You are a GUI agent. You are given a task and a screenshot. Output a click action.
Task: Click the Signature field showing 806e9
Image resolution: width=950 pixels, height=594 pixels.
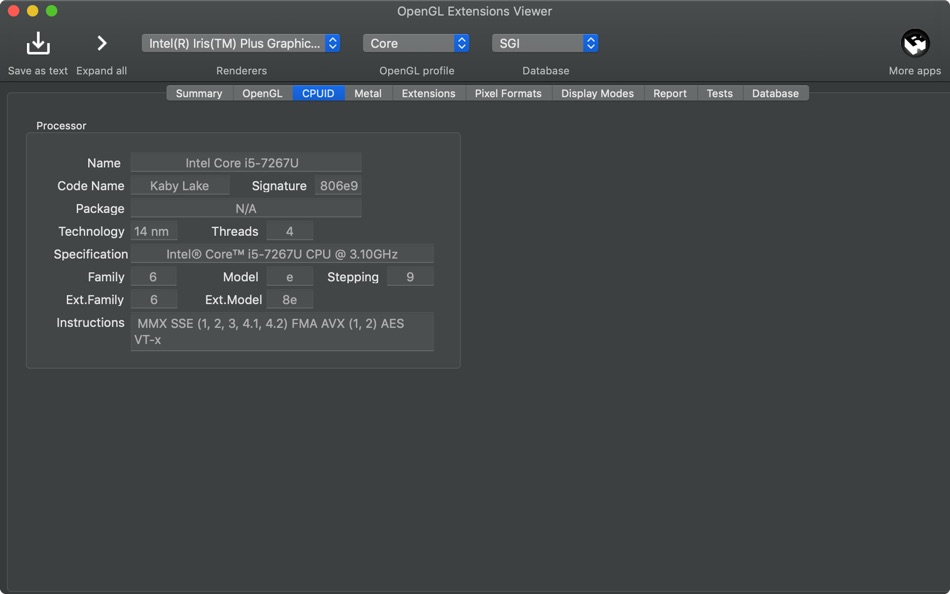click(x=338, y=185)
